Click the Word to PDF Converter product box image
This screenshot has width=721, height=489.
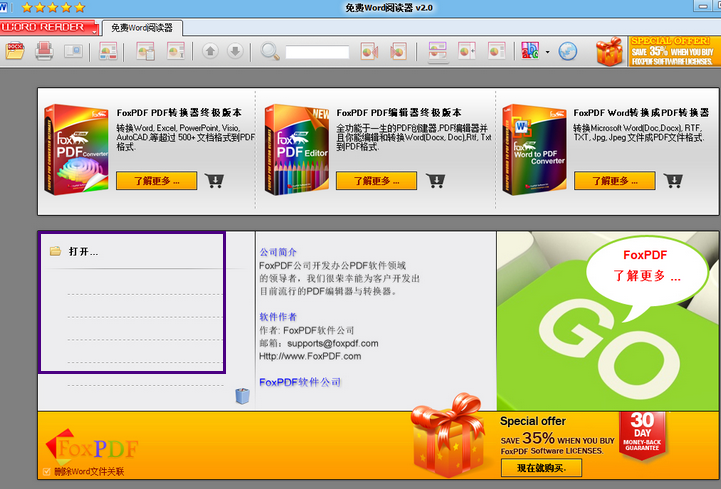(534, 149)
